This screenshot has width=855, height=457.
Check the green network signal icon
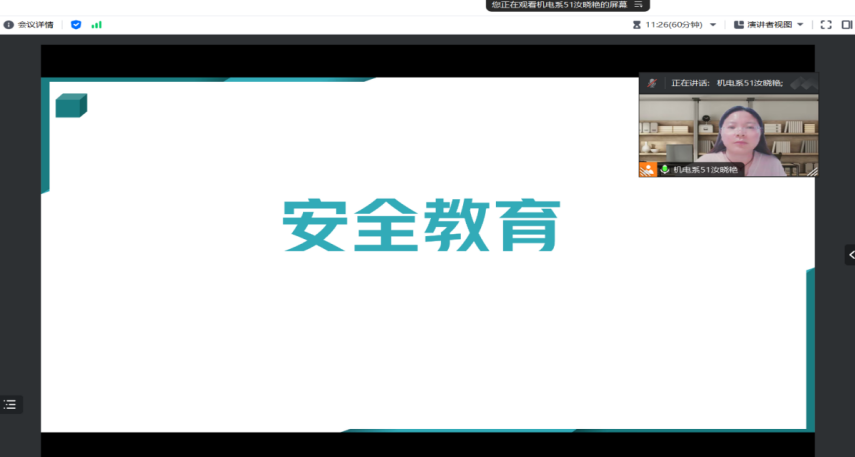coord(96,24)
